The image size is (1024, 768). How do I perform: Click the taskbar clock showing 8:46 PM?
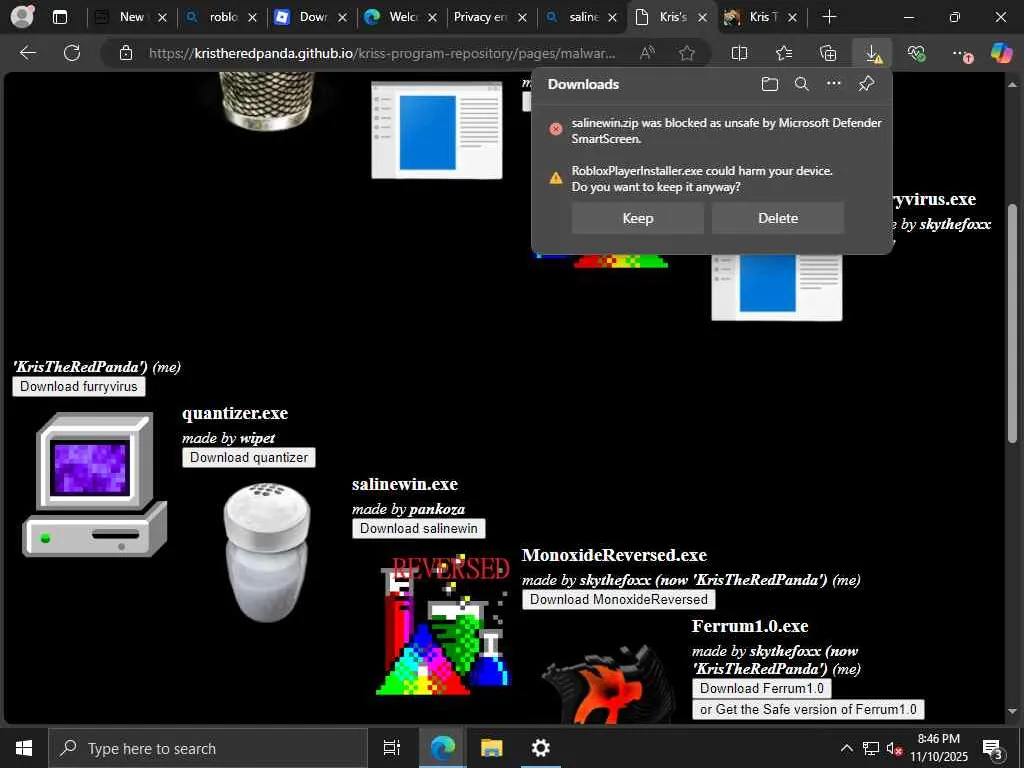(939, 748)
